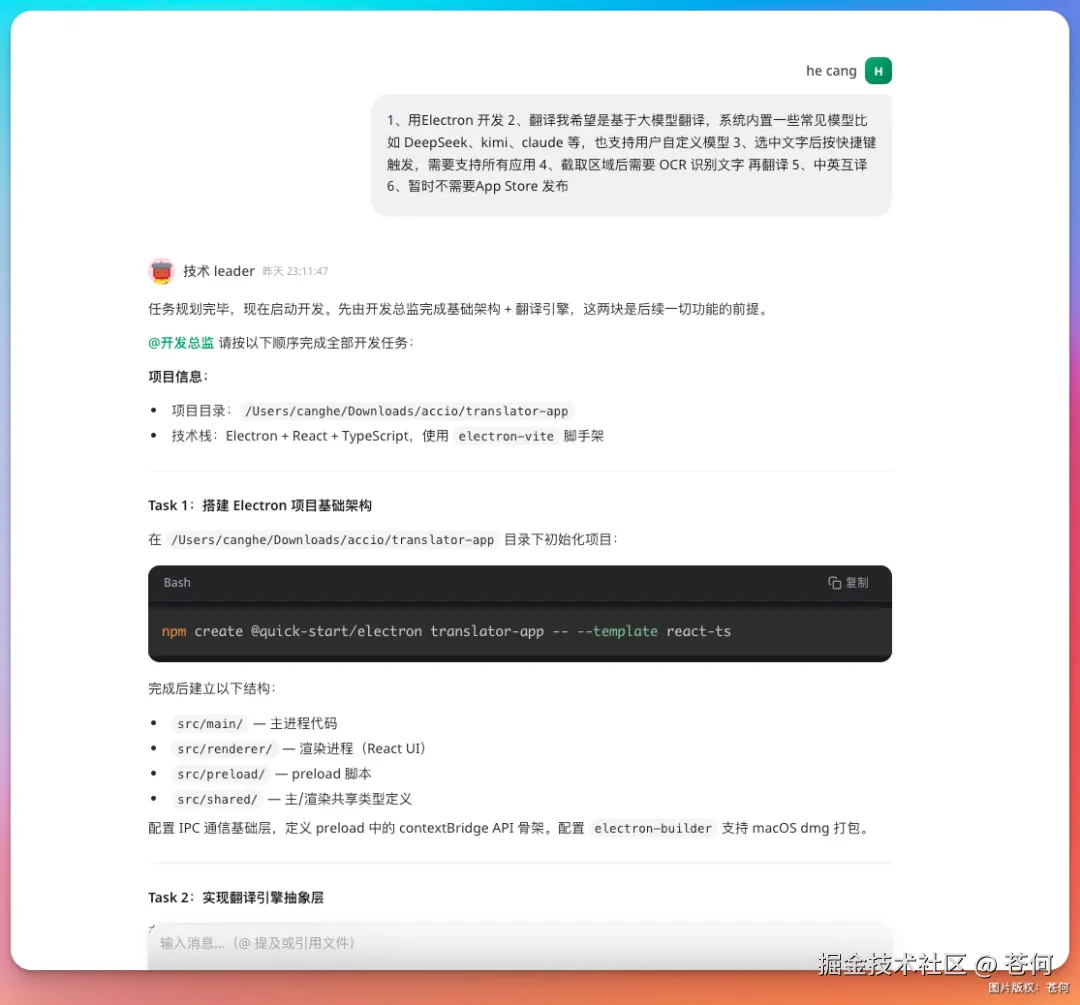
Task: Select the Bash label on the code block
Action: tap(177, 582)
